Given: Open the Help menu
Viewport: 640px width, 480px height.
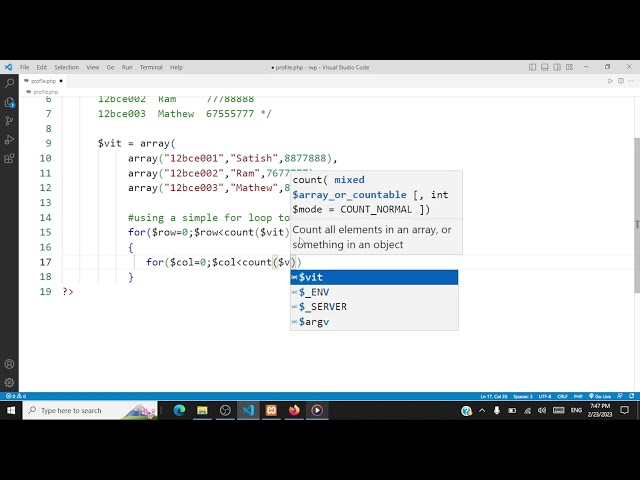Looking at the screenshot, I should pos(176,67).
